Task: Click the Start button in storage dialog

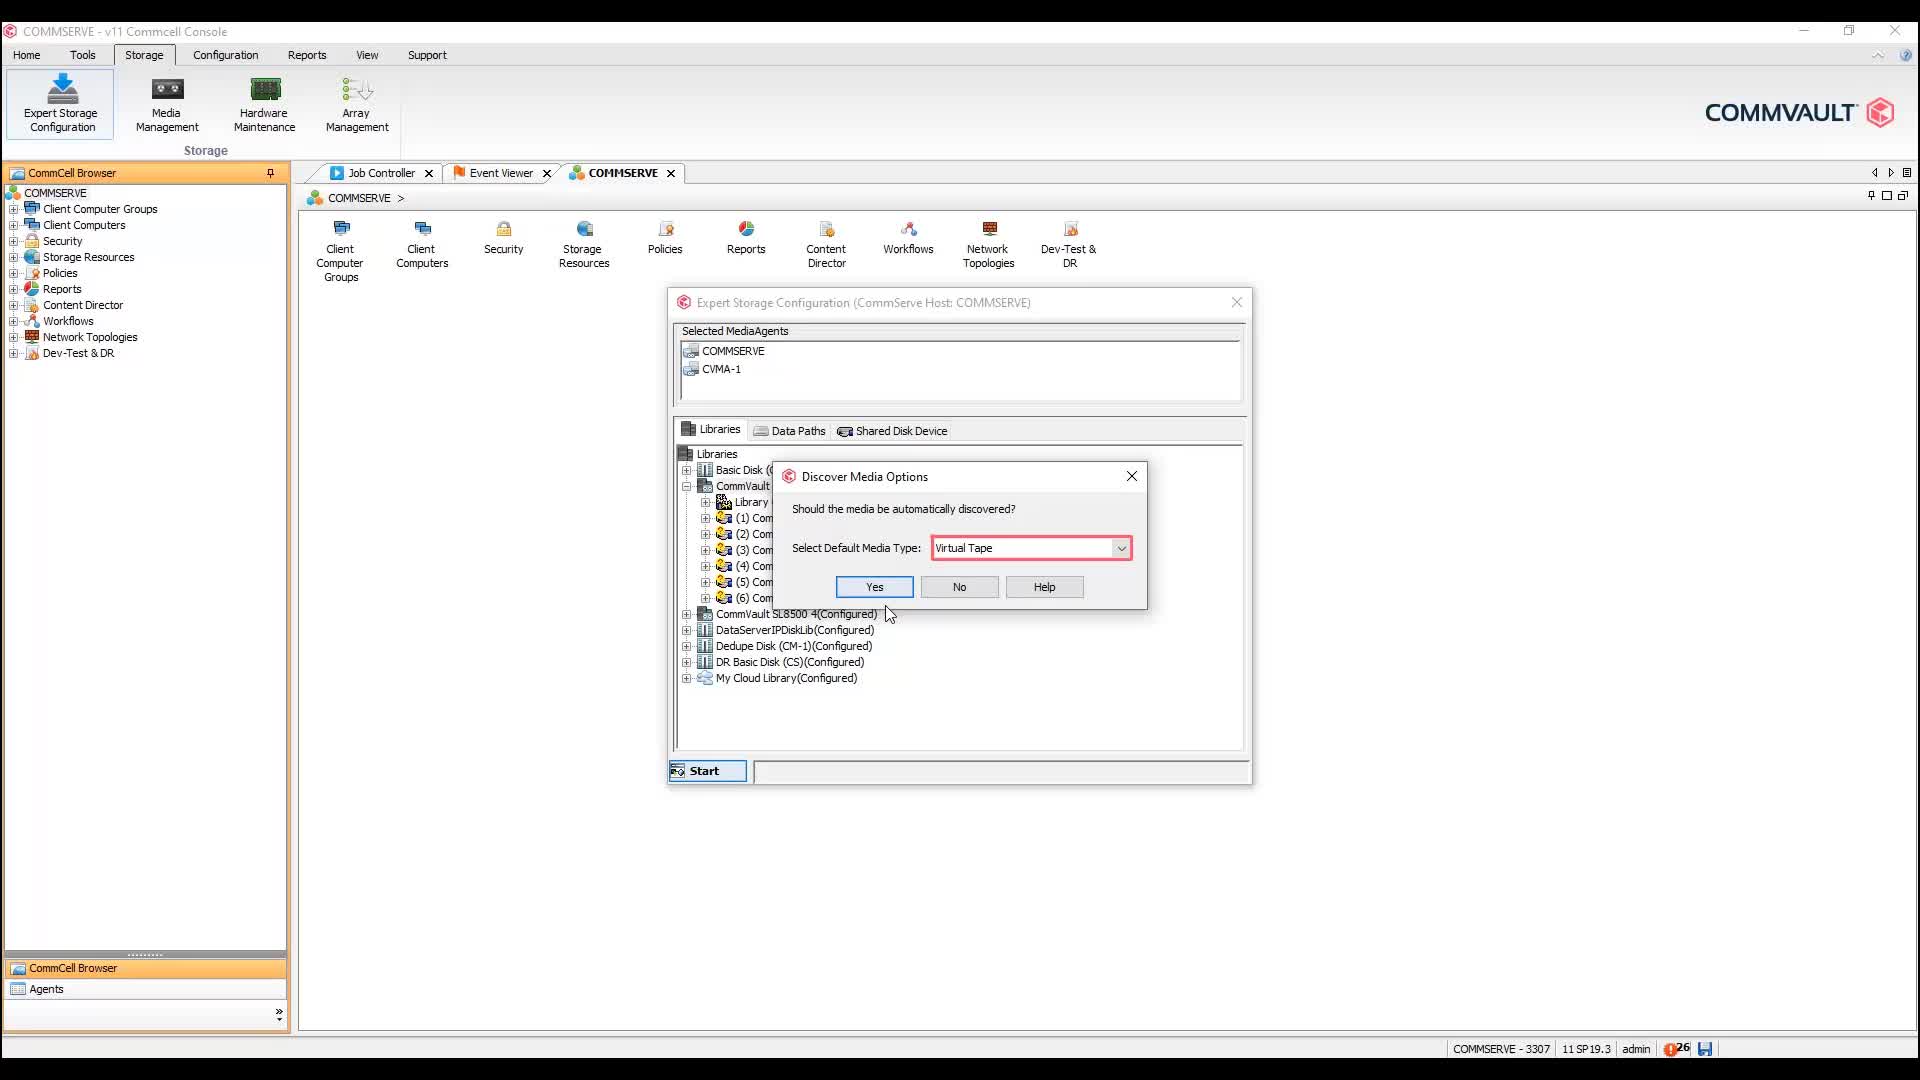Action: point(707,771)
